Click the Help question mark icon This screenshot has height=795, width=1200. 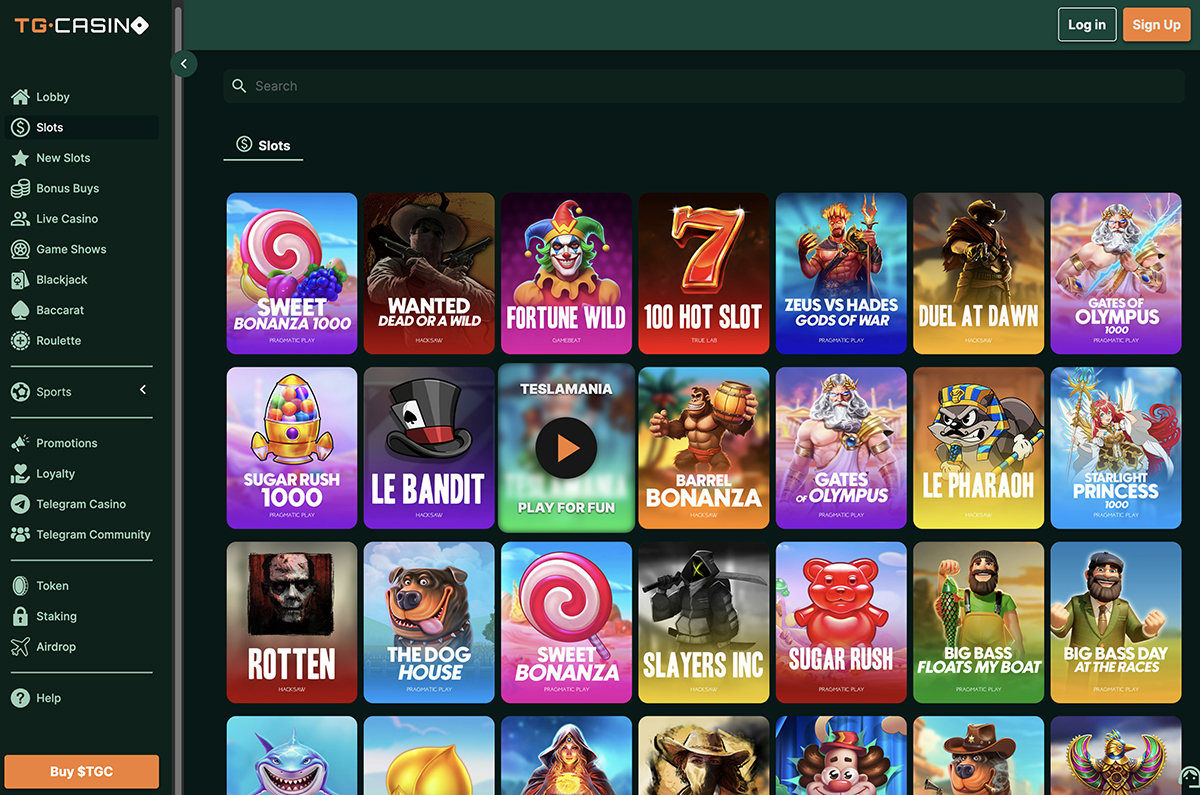(x=20, y=698)
